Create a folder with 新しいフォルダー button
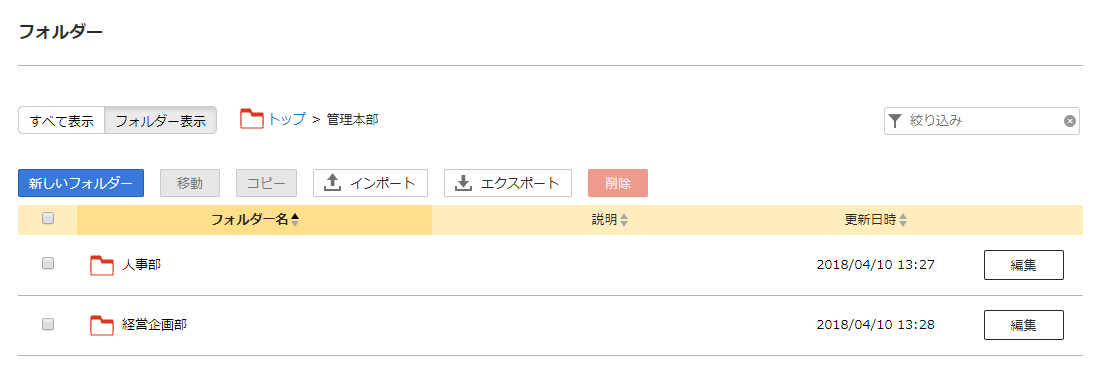 (81, 183)
